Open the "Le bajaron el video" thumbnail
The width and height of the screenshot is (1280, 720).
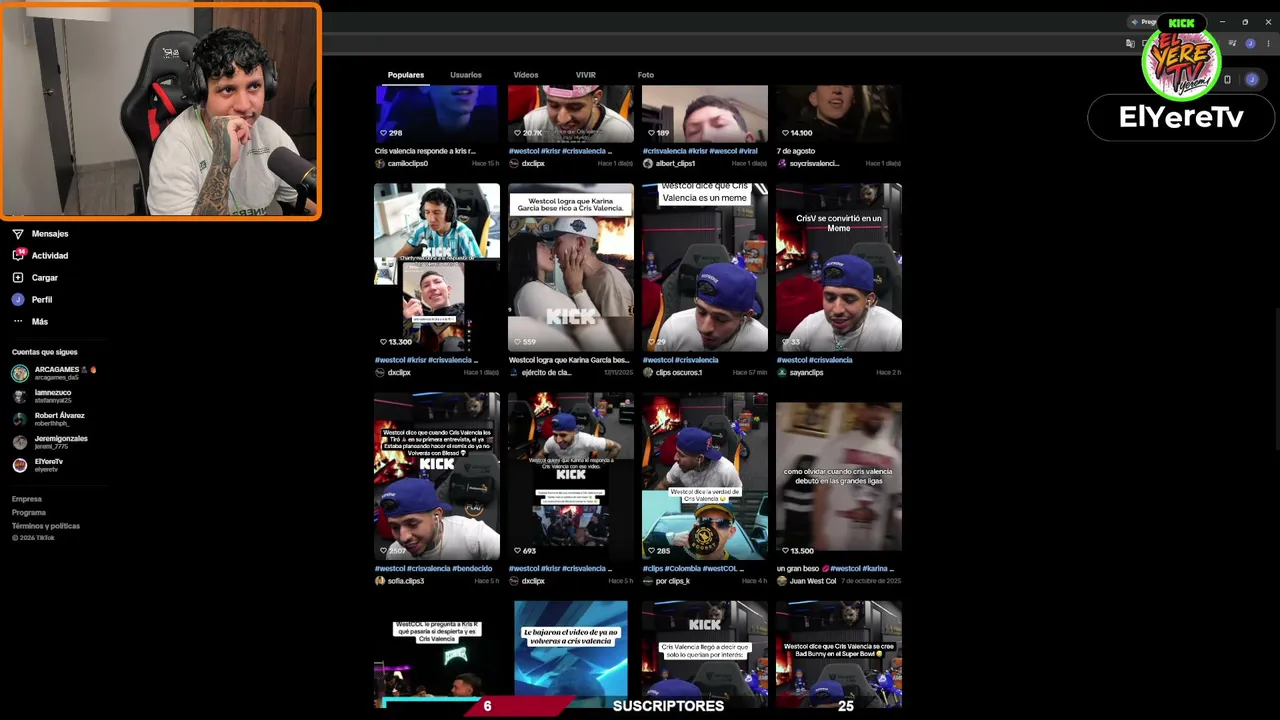(x=571, y=654)
